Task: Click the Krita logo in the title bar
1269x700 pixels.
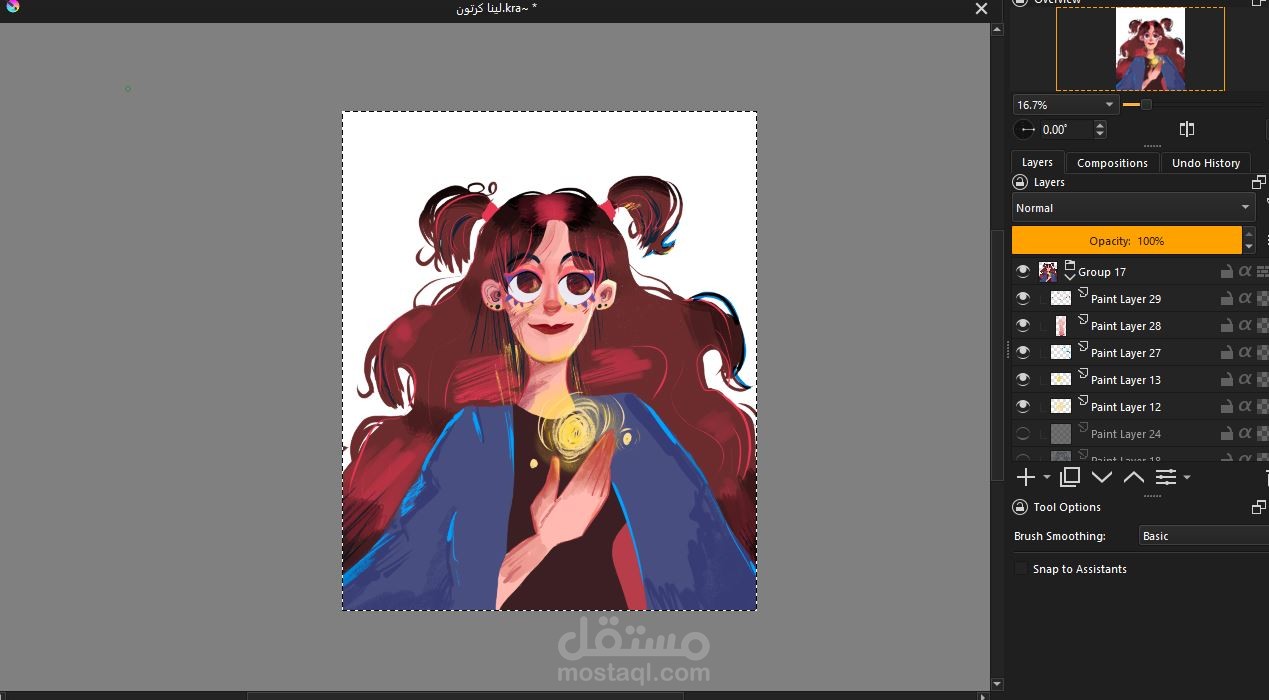Action: click(12, 7)
